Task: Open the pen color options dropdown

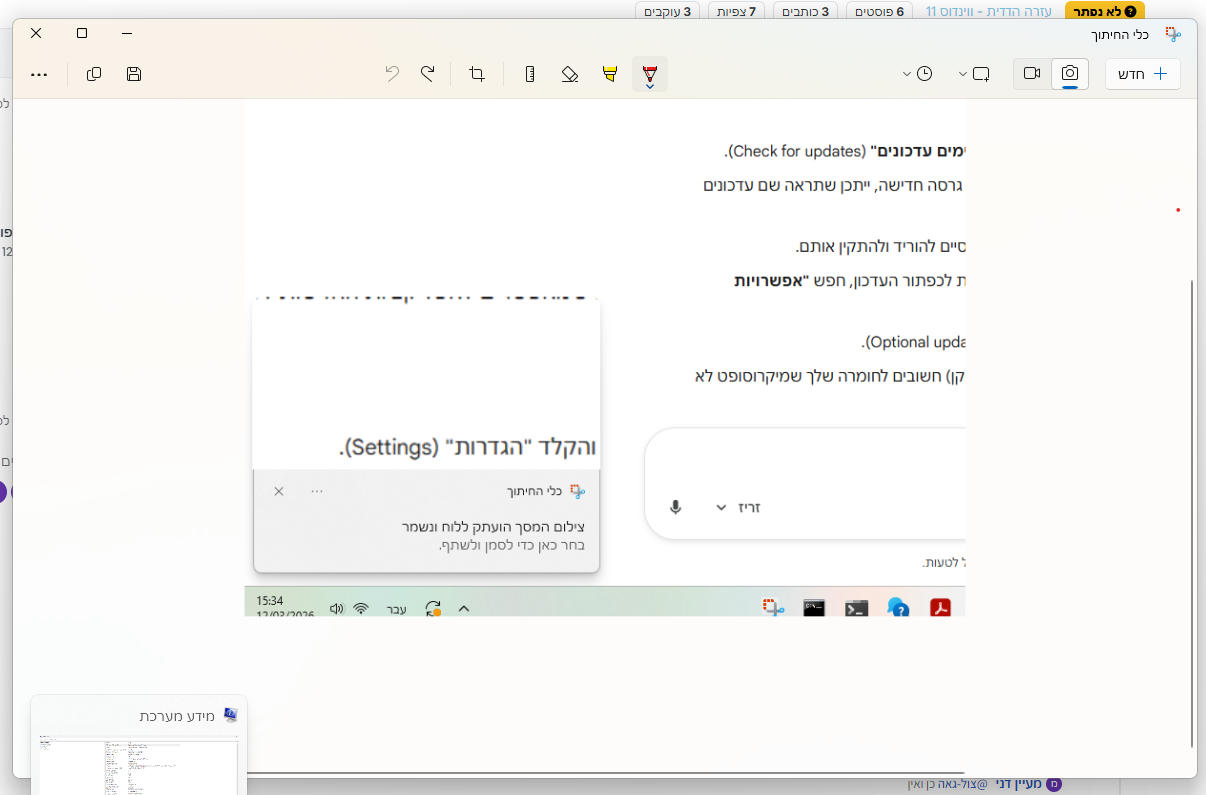Action: [x=650, y=85]
